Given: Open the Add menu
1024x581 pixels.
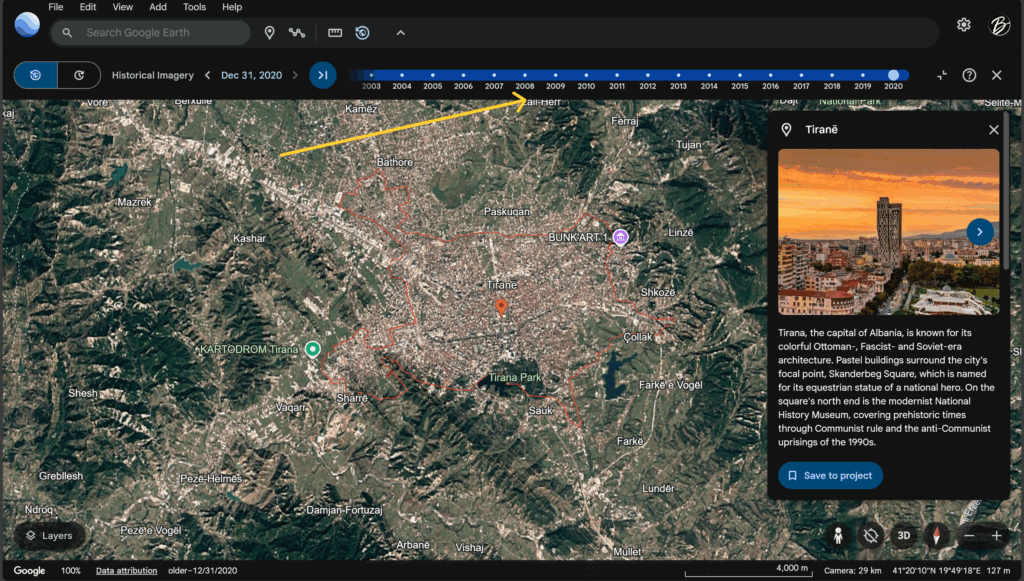Looking at the screenshot, I should pos(157,7).
